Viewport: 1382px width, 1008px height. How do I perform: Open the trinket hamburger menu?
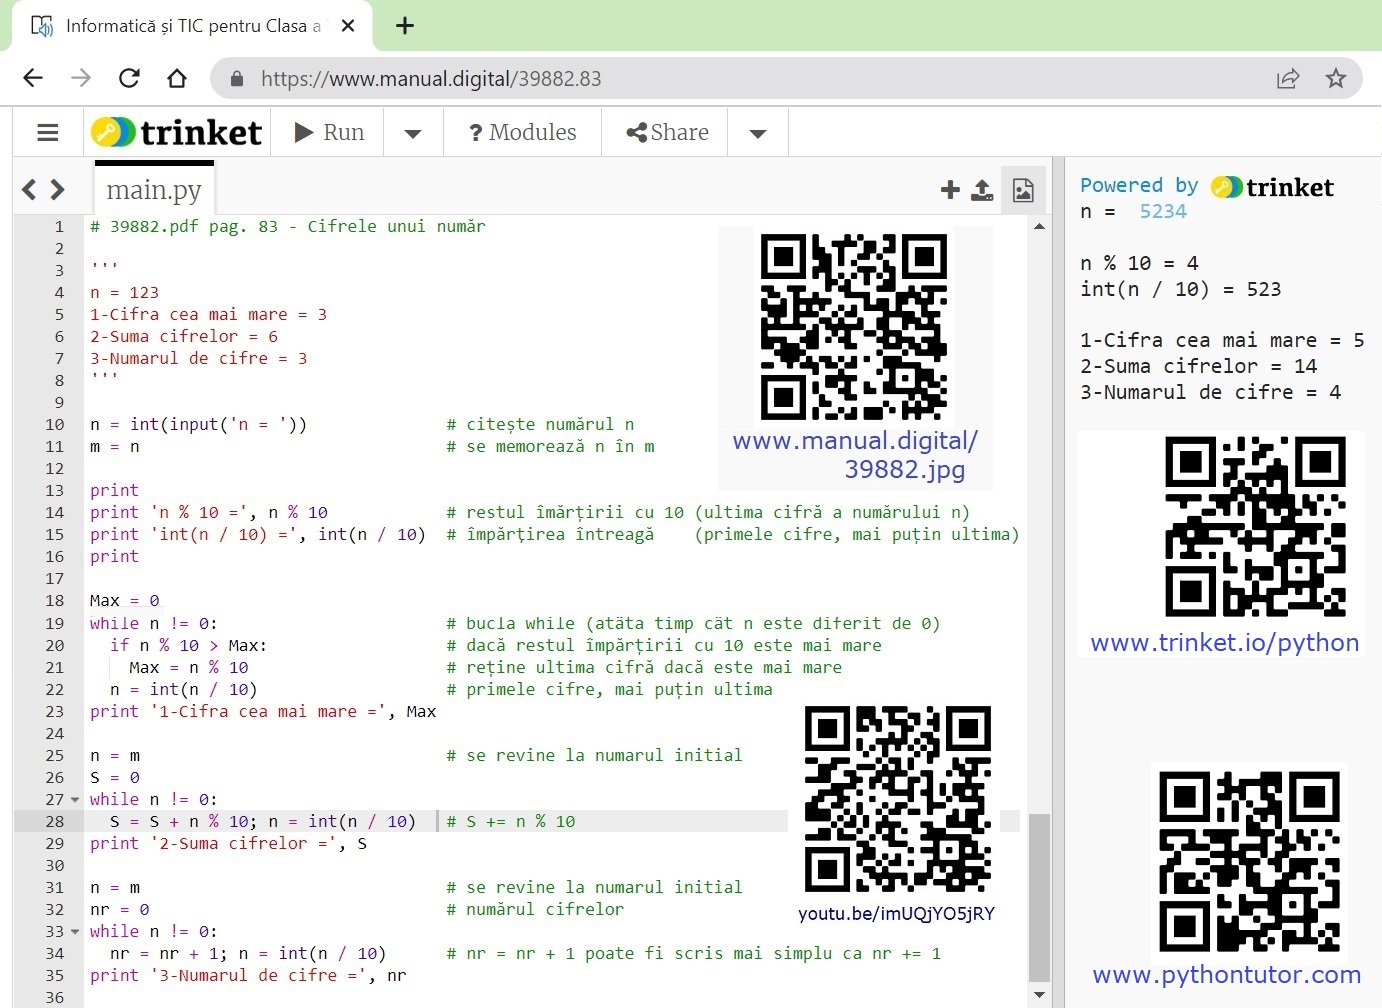48,132
